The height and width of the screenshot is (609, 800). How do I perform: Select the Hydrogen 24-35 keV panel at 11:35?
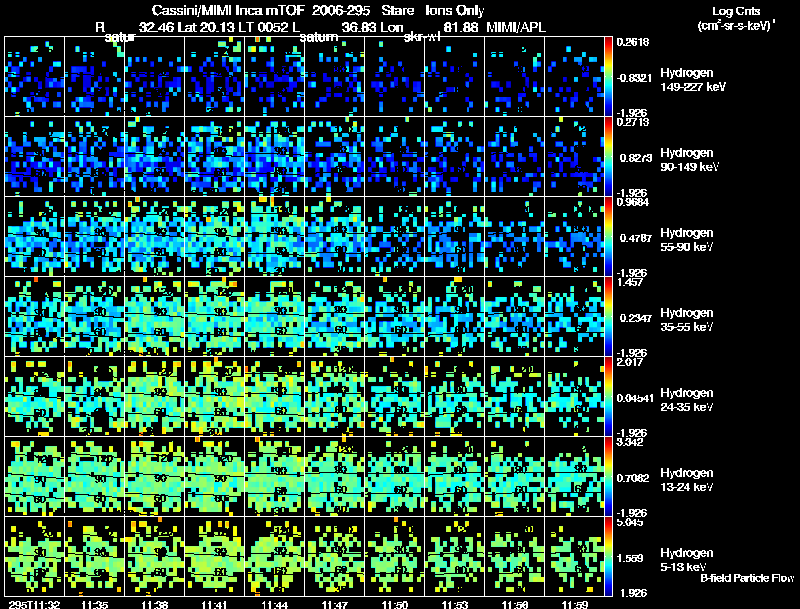[94, 396]
